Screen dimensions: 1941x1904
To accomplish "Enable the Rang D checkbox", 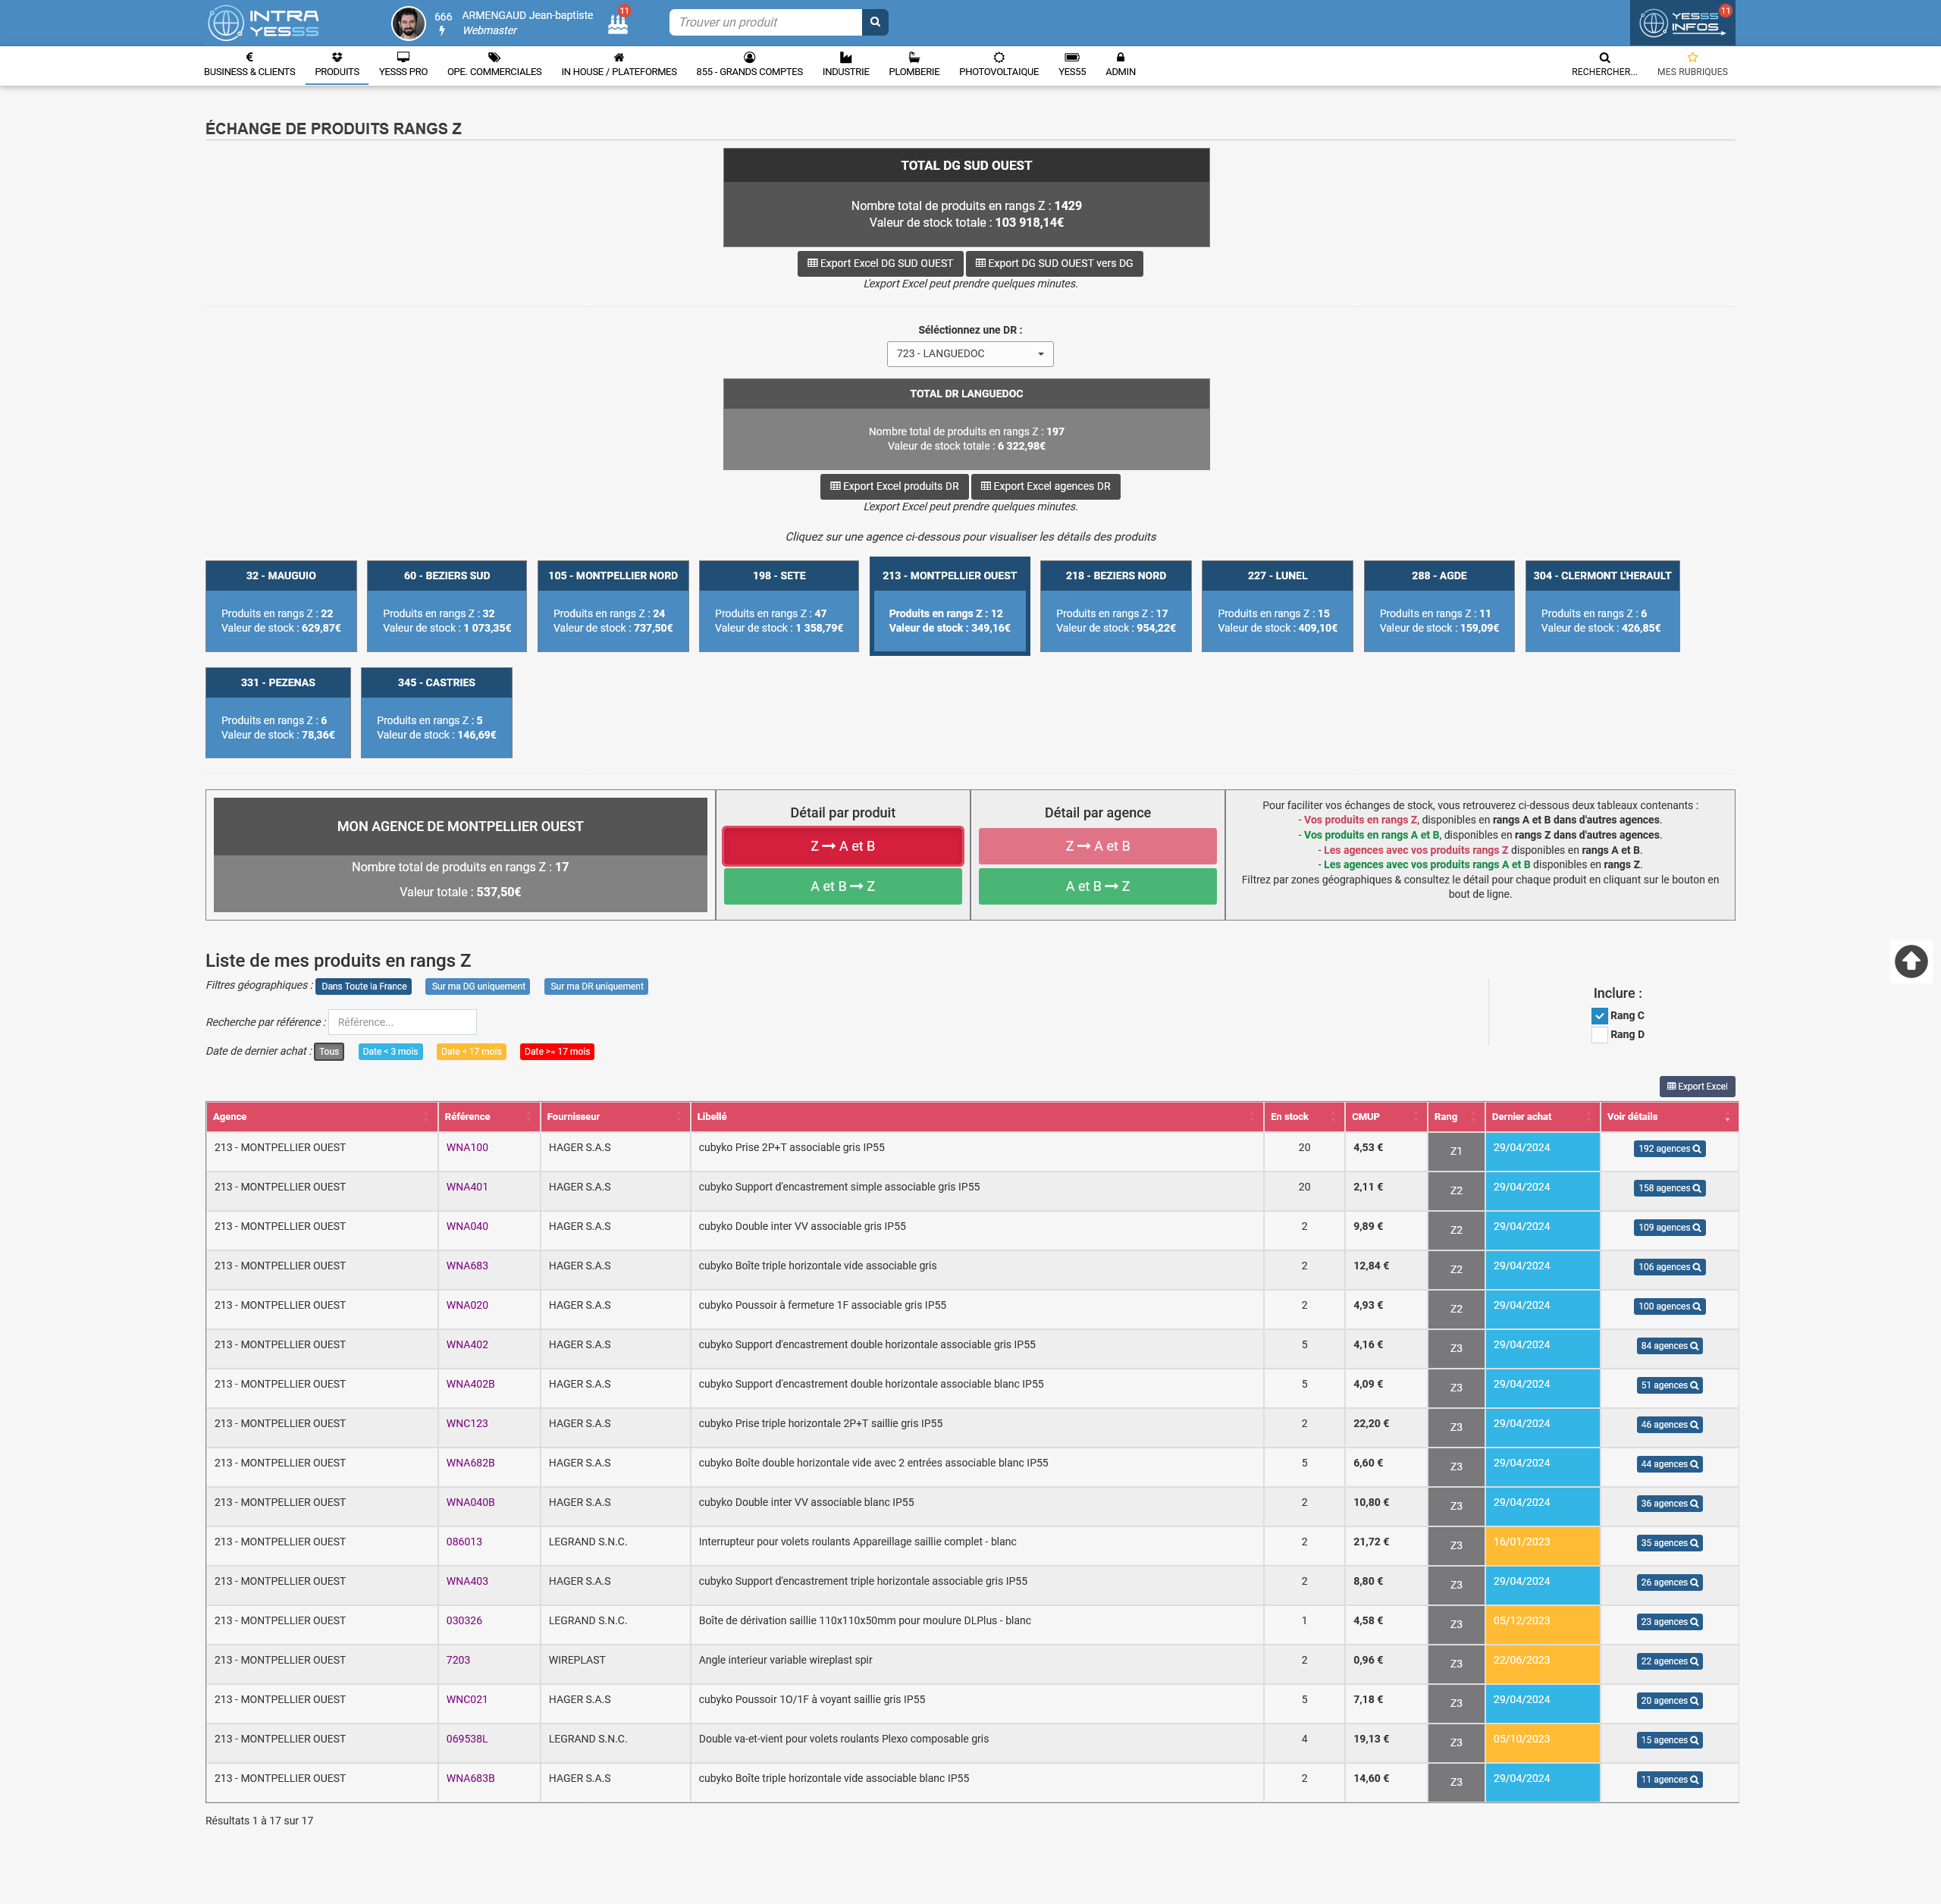I will (1599, 1034).
